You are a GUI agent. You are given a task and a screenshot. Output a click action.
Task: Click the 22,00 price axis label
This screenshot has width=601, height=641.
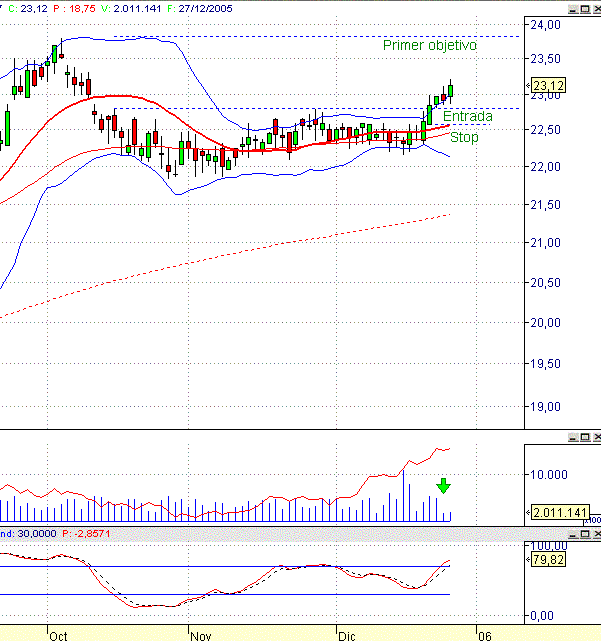tap(545, 167)
